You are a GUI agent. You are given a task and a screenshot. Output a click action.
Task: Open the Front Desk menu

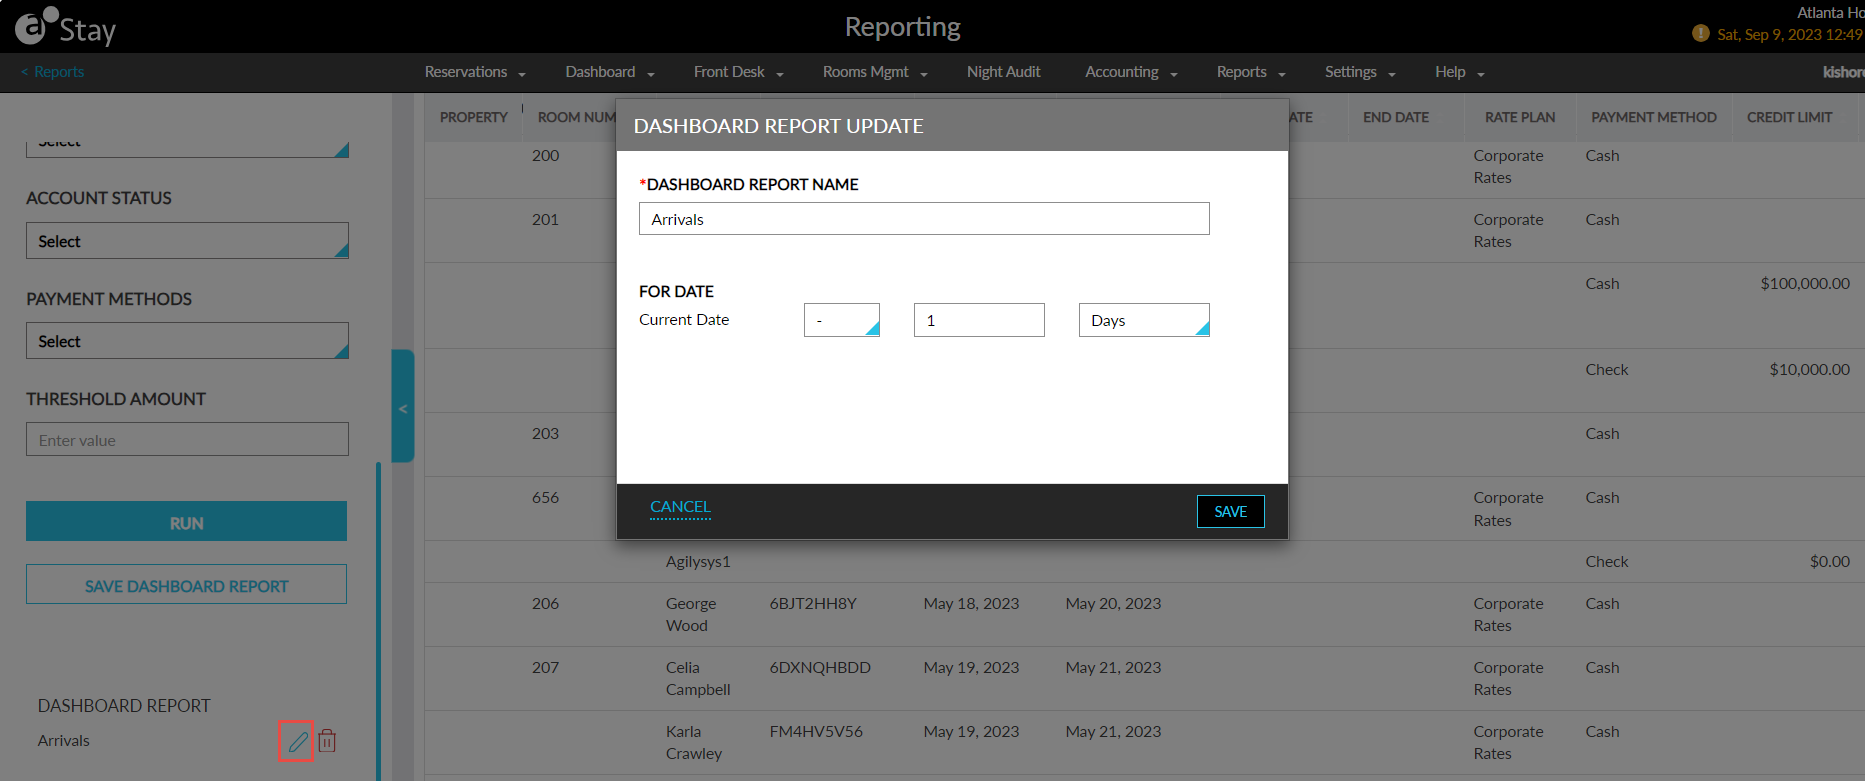coord(739,72)
